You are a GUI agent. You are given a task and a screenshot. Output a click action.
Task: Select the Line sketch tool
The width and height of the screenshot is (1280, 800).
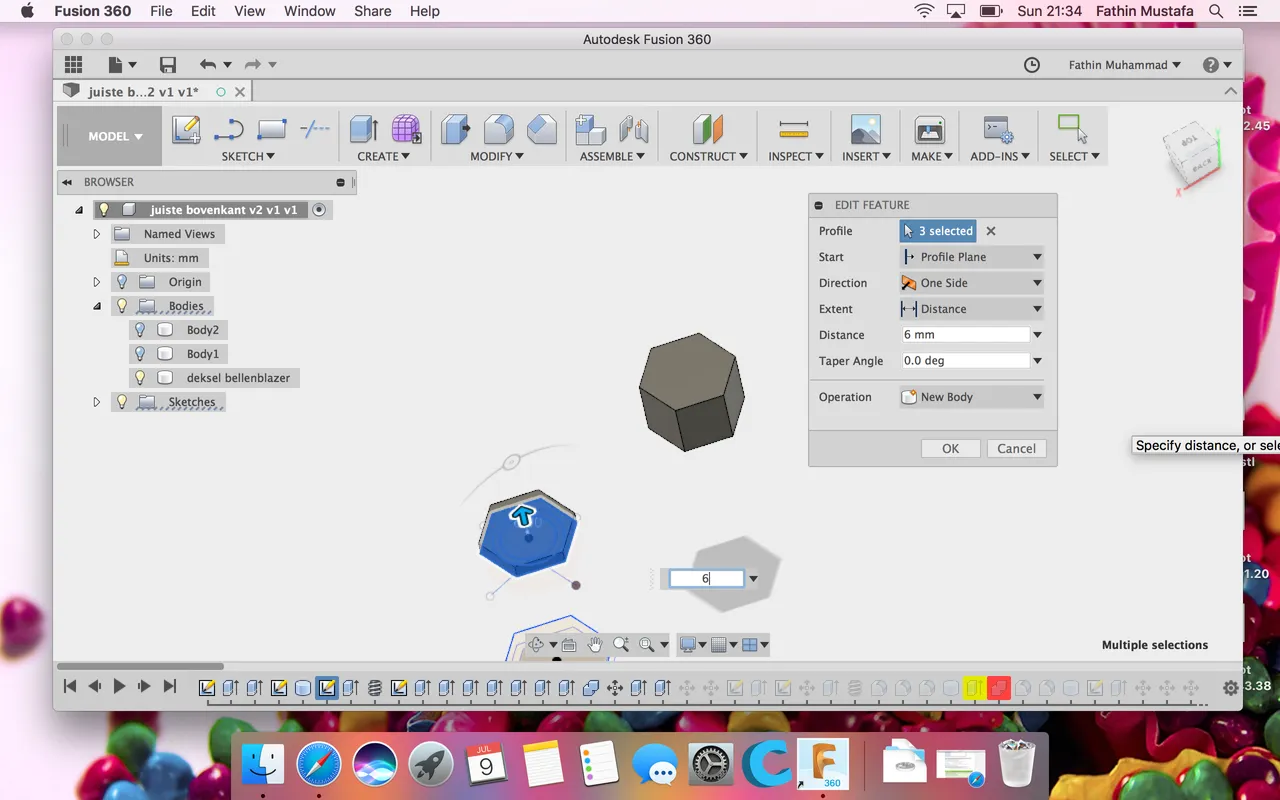229,130
